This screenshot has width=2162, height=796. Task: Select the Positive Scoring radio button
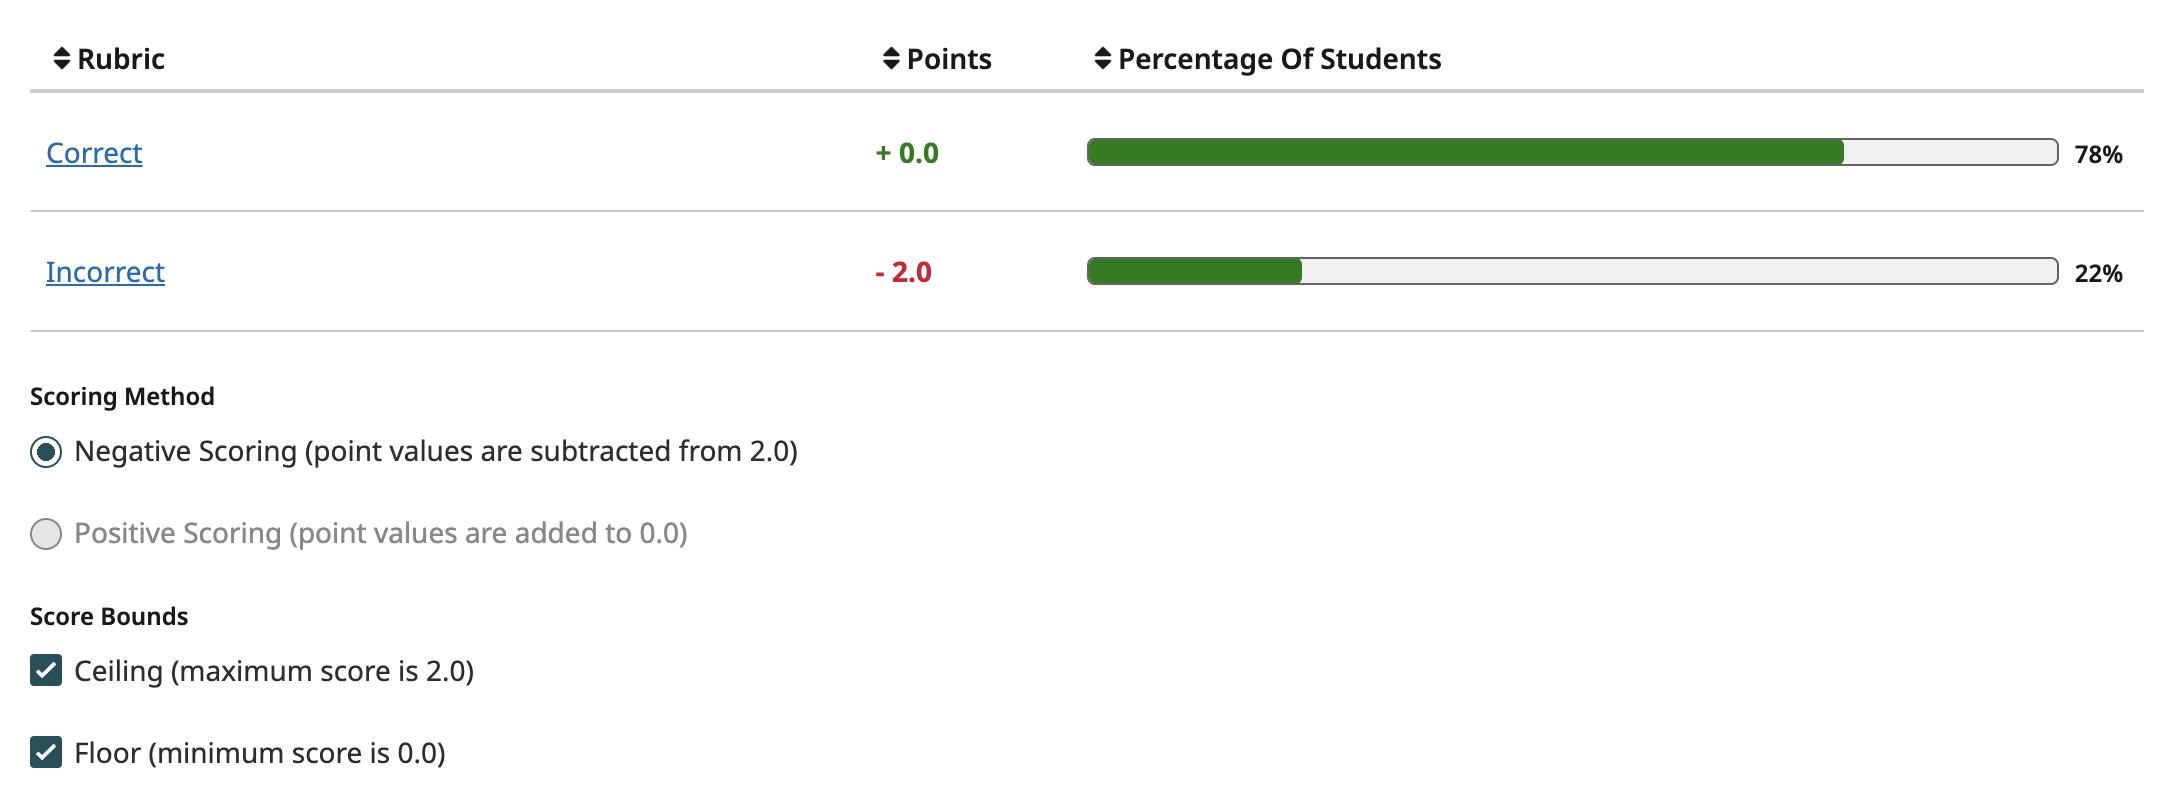click(46, 534)
